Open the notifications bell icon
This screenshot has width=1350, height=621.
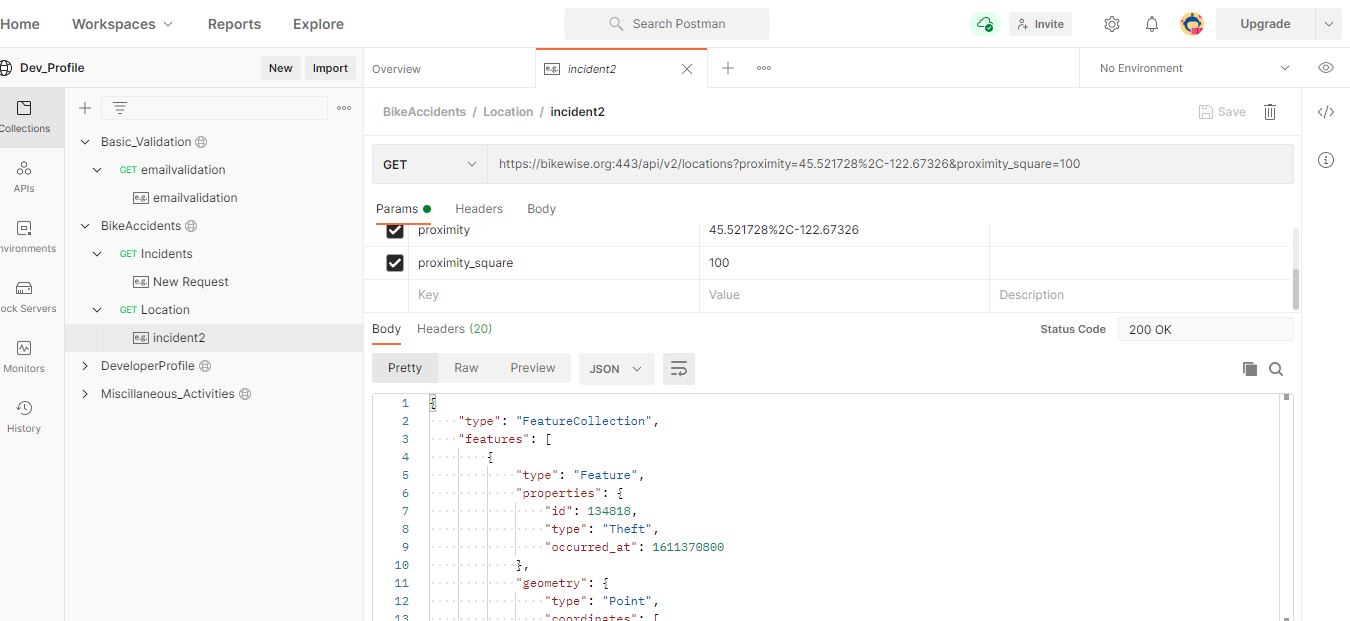click(1152, 24)
